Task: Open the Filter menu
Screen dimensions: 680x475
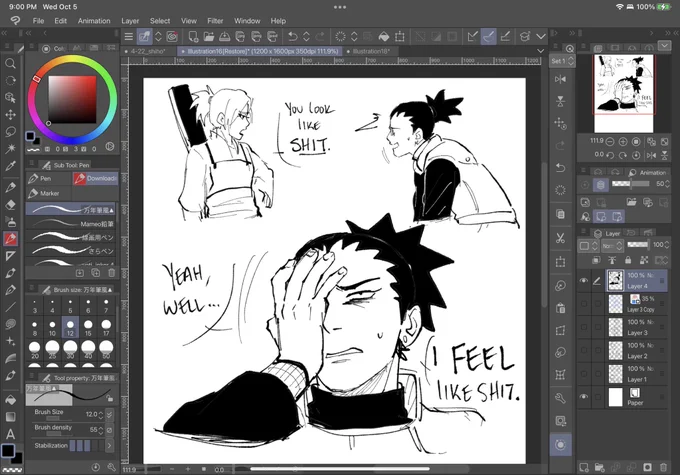Action: click(215, 21)
